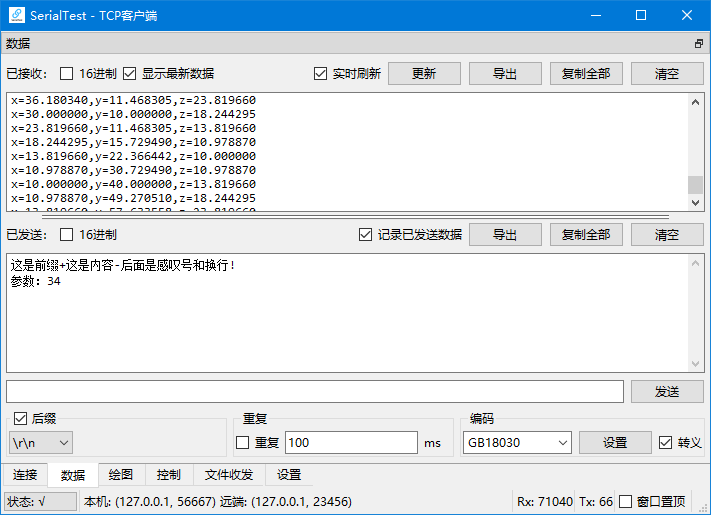Switch to the 控制 tab
The height and width of the screenshot is (515, 711).
point(169,475)
